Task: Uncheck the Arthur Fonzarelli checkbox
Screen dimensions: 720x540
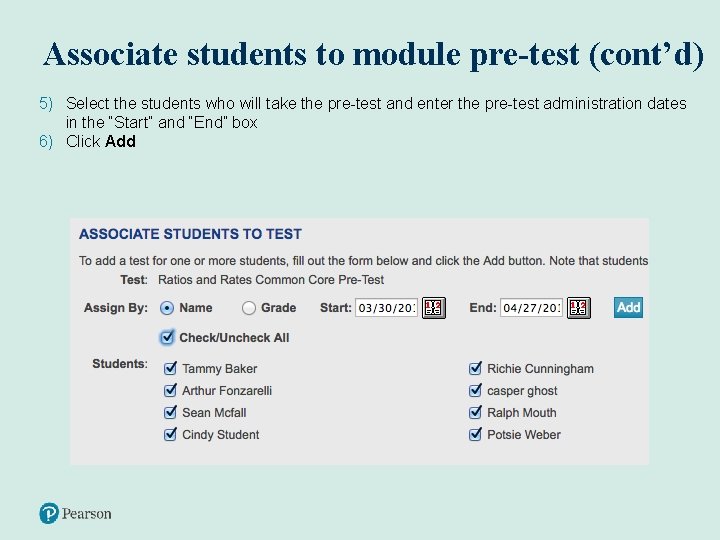Action: [x=171, y=390]
